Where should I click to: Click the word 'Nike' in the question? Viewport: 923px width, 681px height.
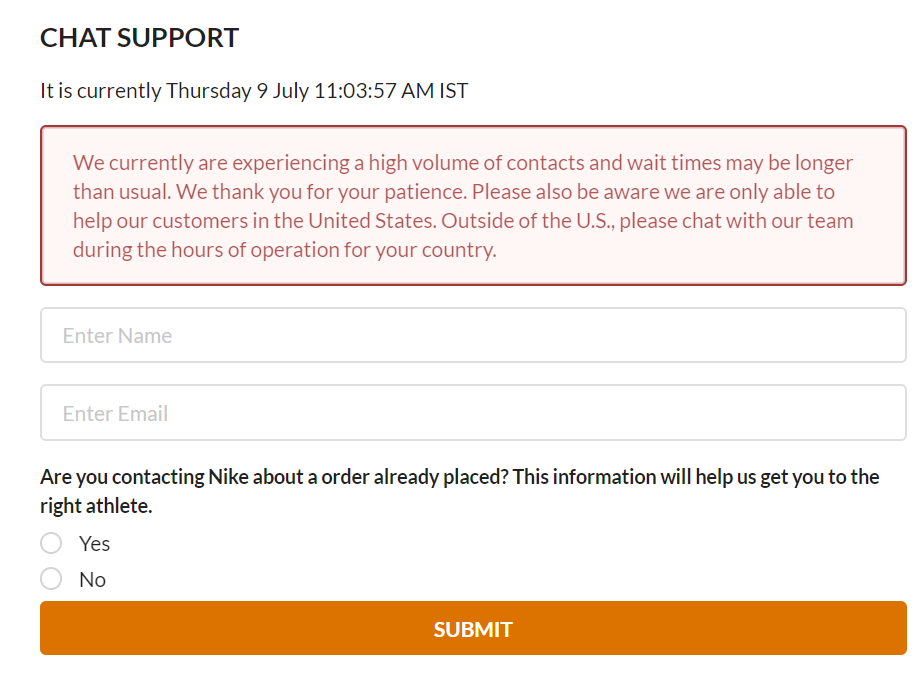(x=228, y=477)
